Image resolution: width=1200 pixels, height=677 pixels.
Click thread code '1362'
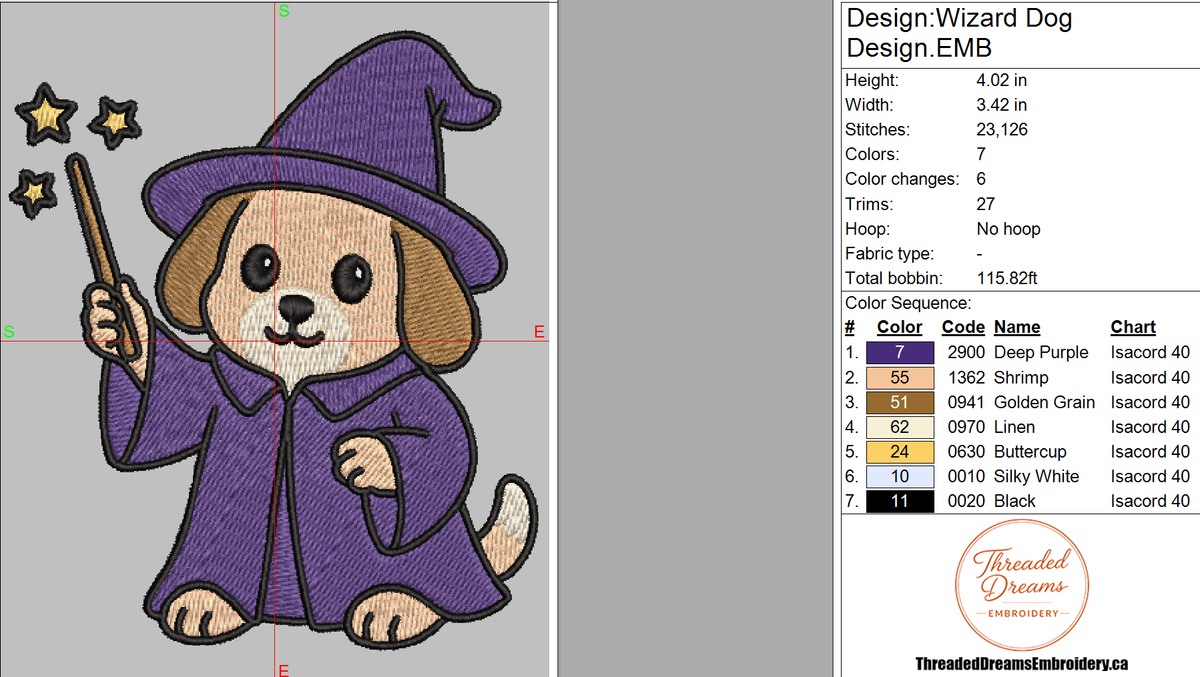[x=967, y=378]
